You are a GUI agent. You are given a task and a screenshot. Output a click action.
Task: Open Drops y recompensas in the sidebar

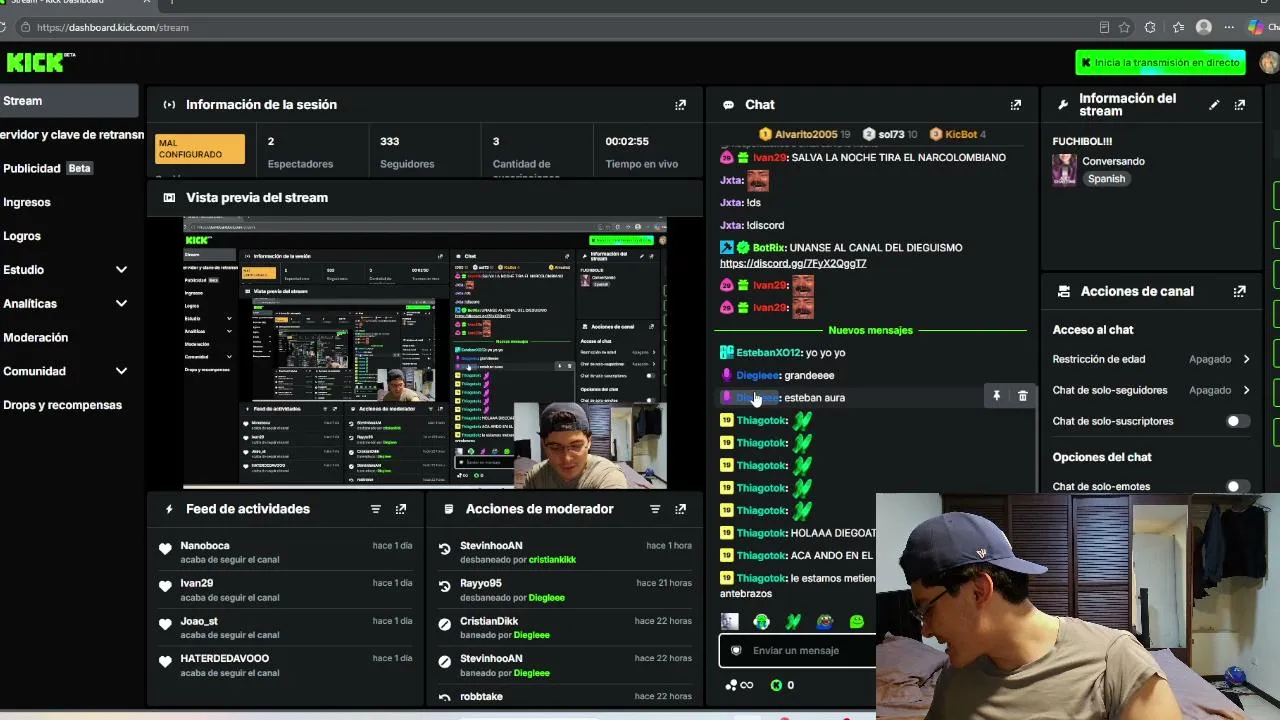point(62,405)
